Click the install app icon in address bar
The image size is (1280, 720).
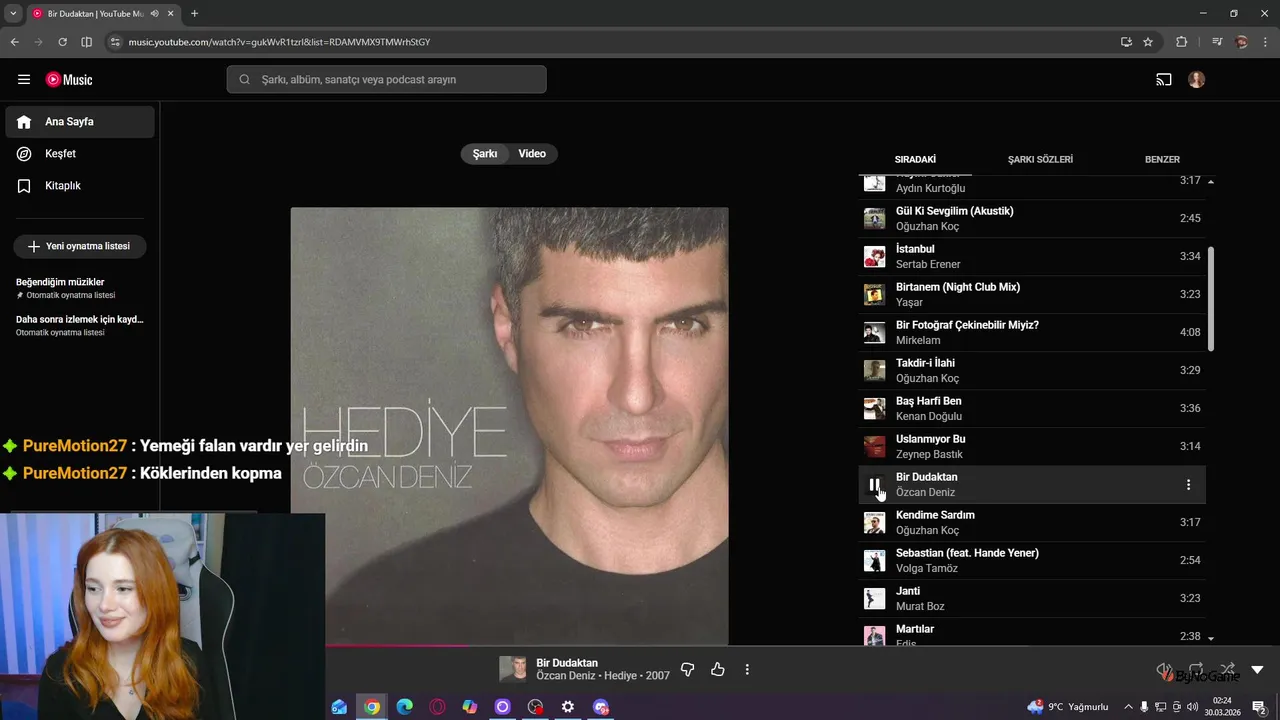tap(1126, 42)
